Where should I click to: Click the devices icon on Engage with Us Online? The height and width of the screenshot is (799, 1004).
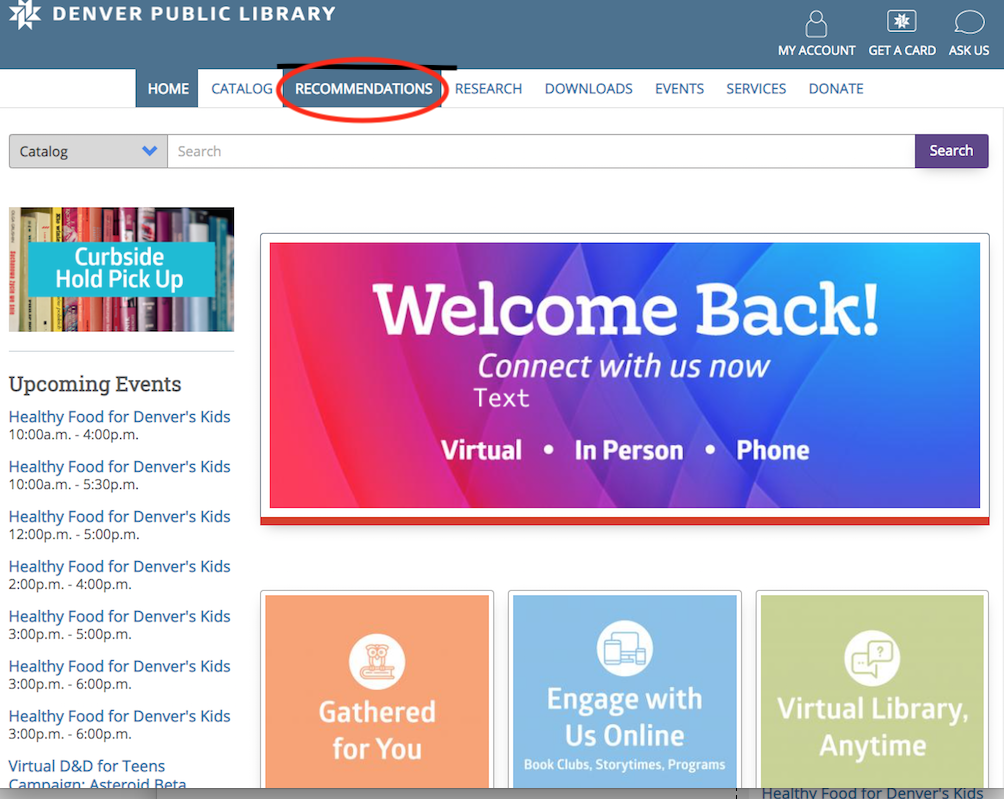tap(624, 648)
